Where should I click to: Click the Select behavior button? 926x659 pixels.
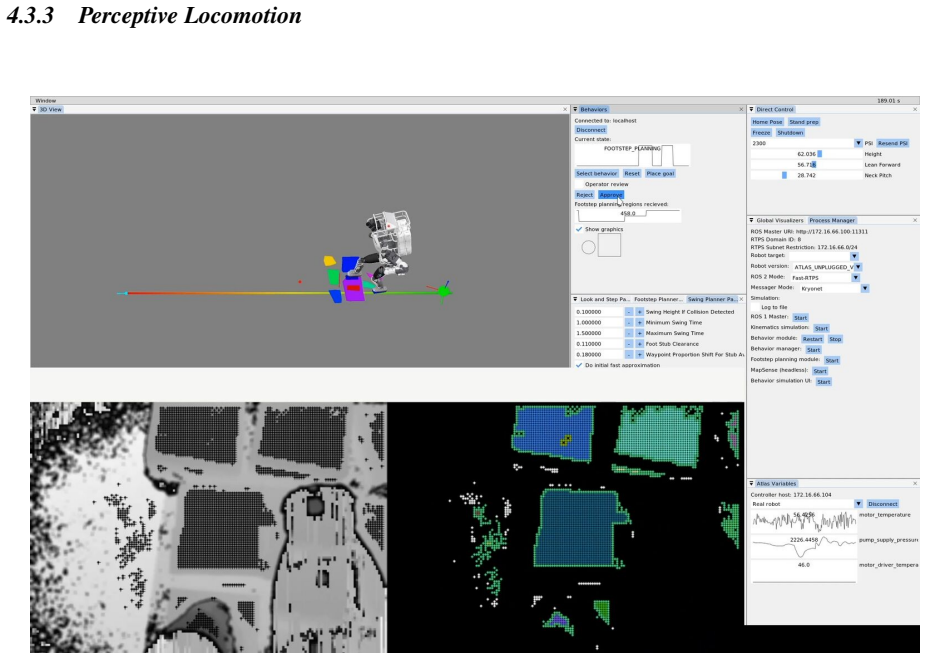pos(596,174)
